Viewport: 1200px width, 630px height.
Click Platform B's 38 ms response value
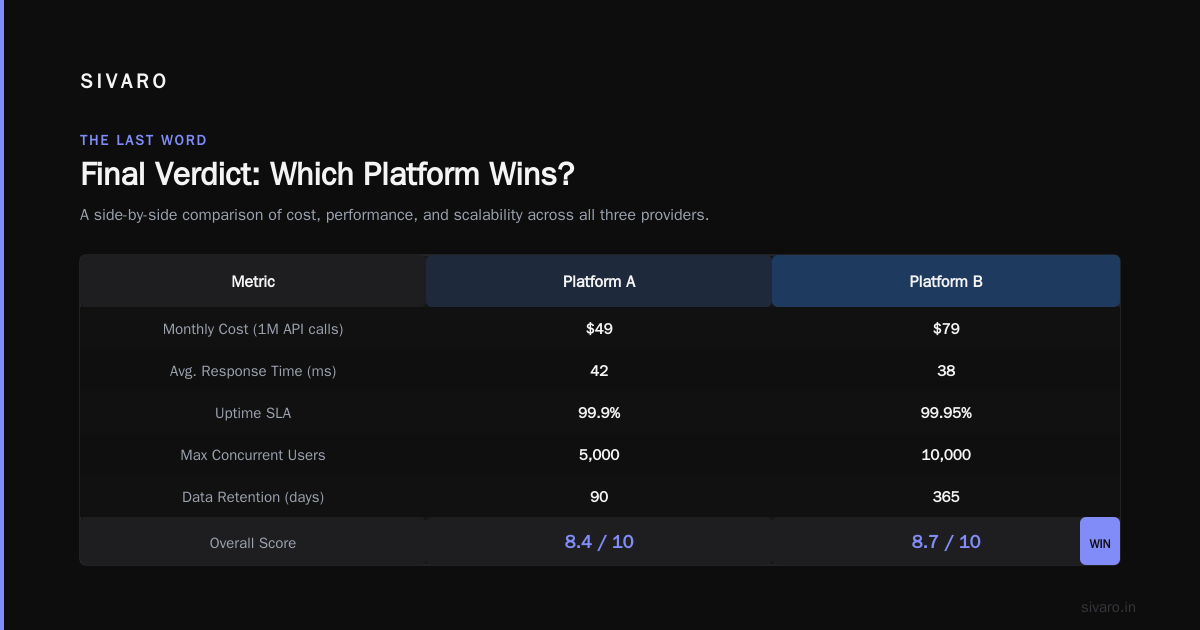click(946, 370)
